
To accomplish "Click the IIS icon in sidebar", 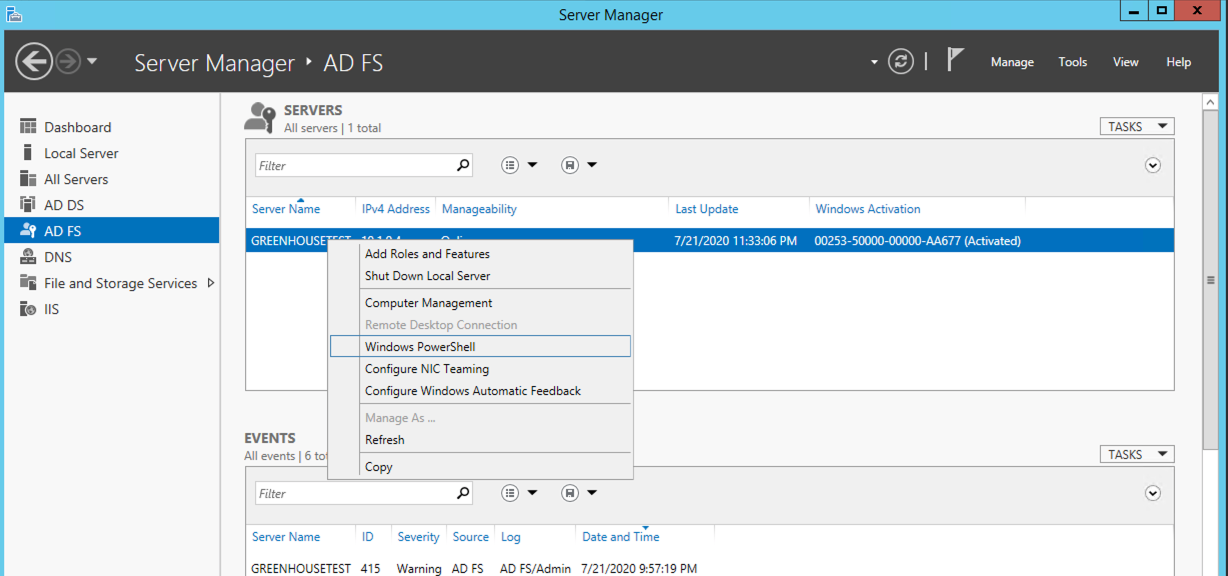I will click(x=28, y=309).
